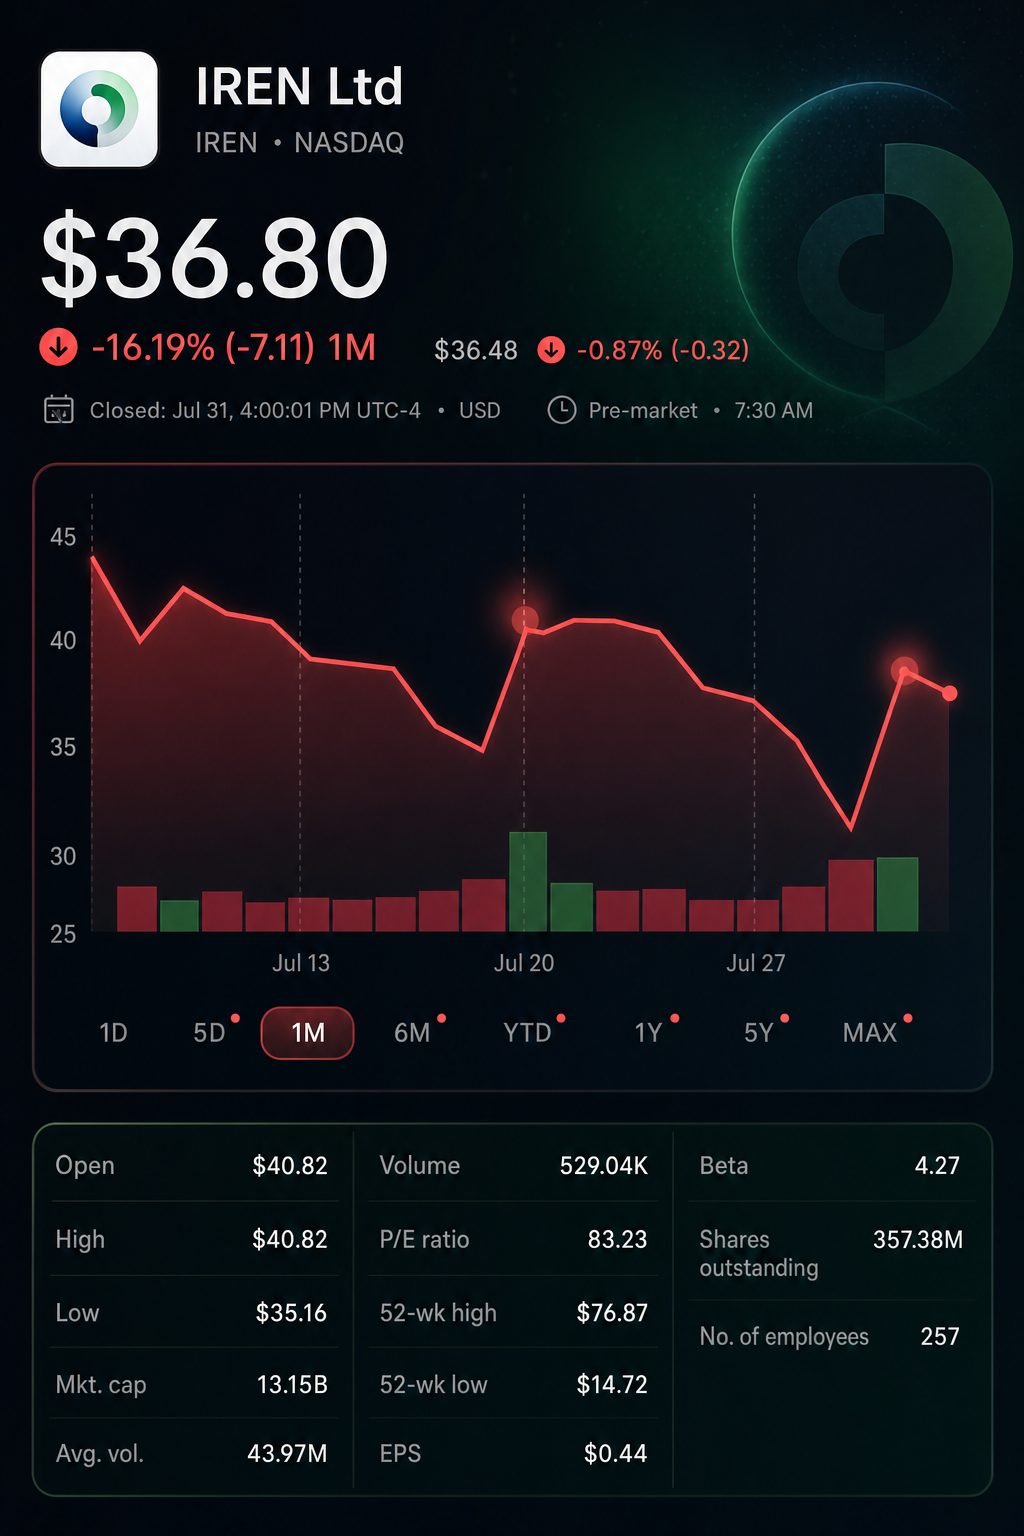Click the IREN Ltd title
Screen dimensions: 1024x1536
299,87
